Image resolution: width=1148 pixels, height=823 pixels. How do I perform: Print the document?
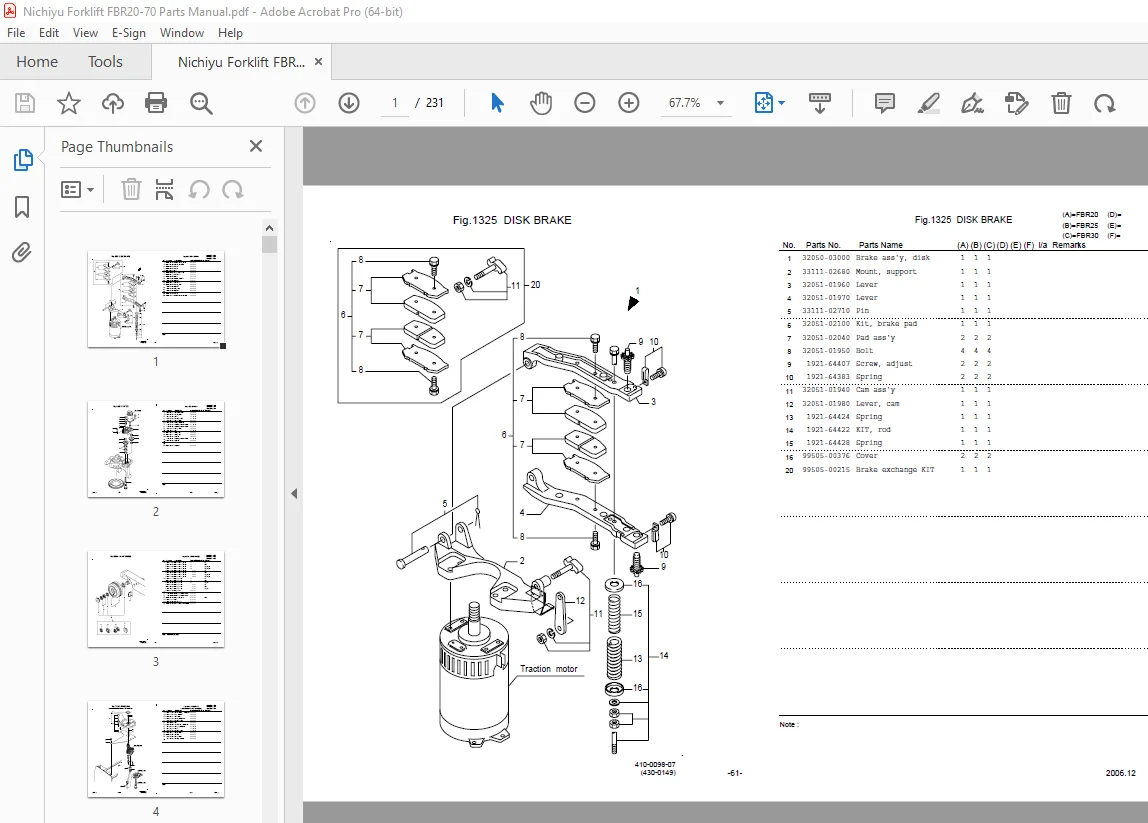156,103
